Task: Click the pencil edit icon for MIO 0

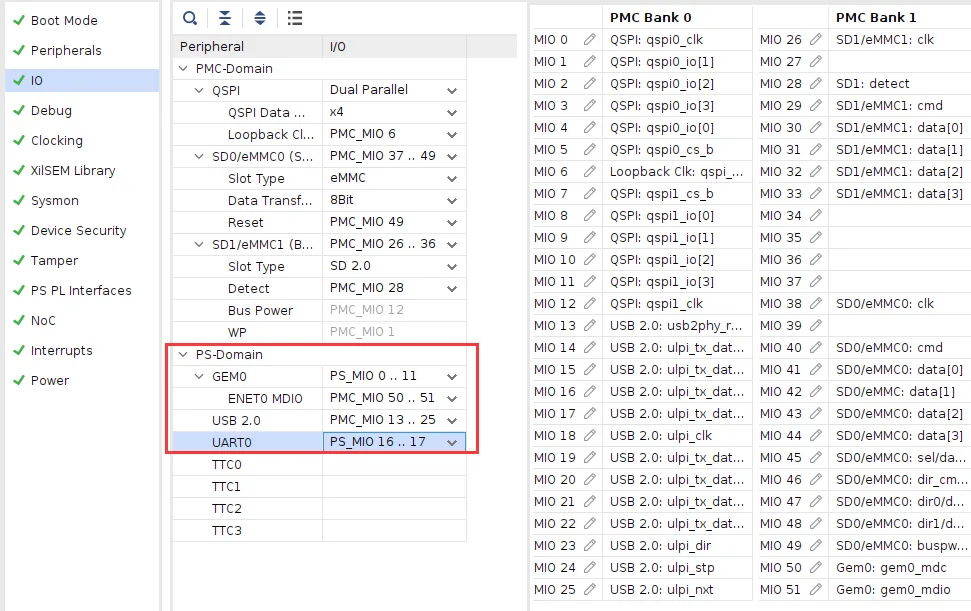Action: point(590,40)
